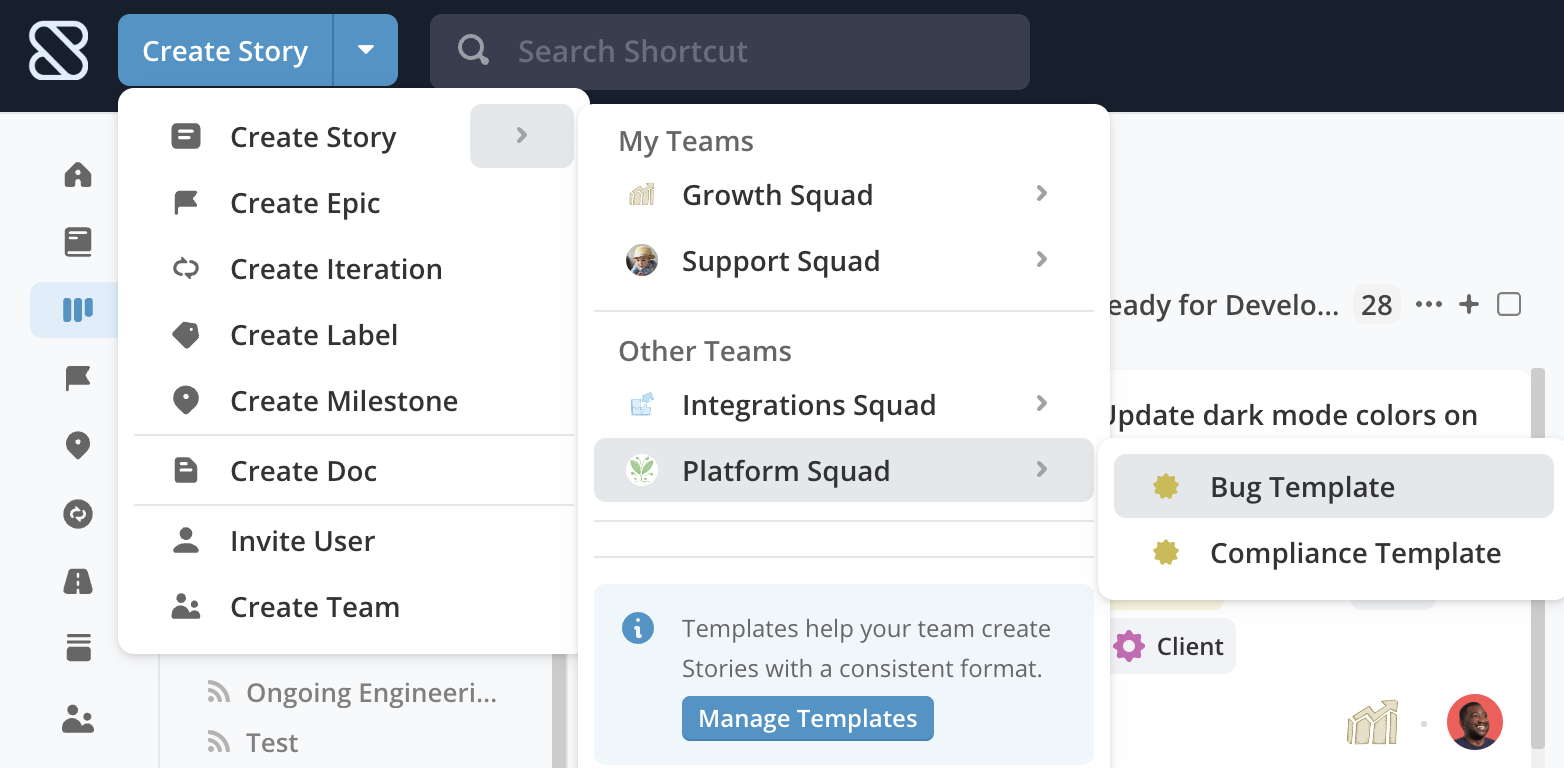Choose Invite User from the menu

coord(354,541)
